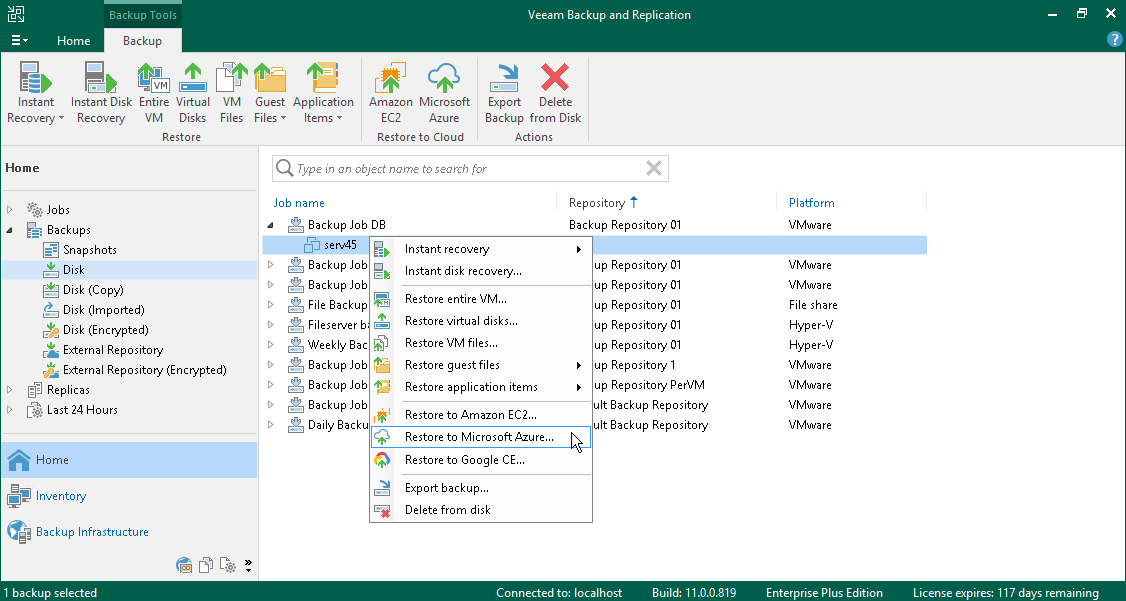Expand the File Backup job row
The image size is (1126, 601).
click(270, 305)
